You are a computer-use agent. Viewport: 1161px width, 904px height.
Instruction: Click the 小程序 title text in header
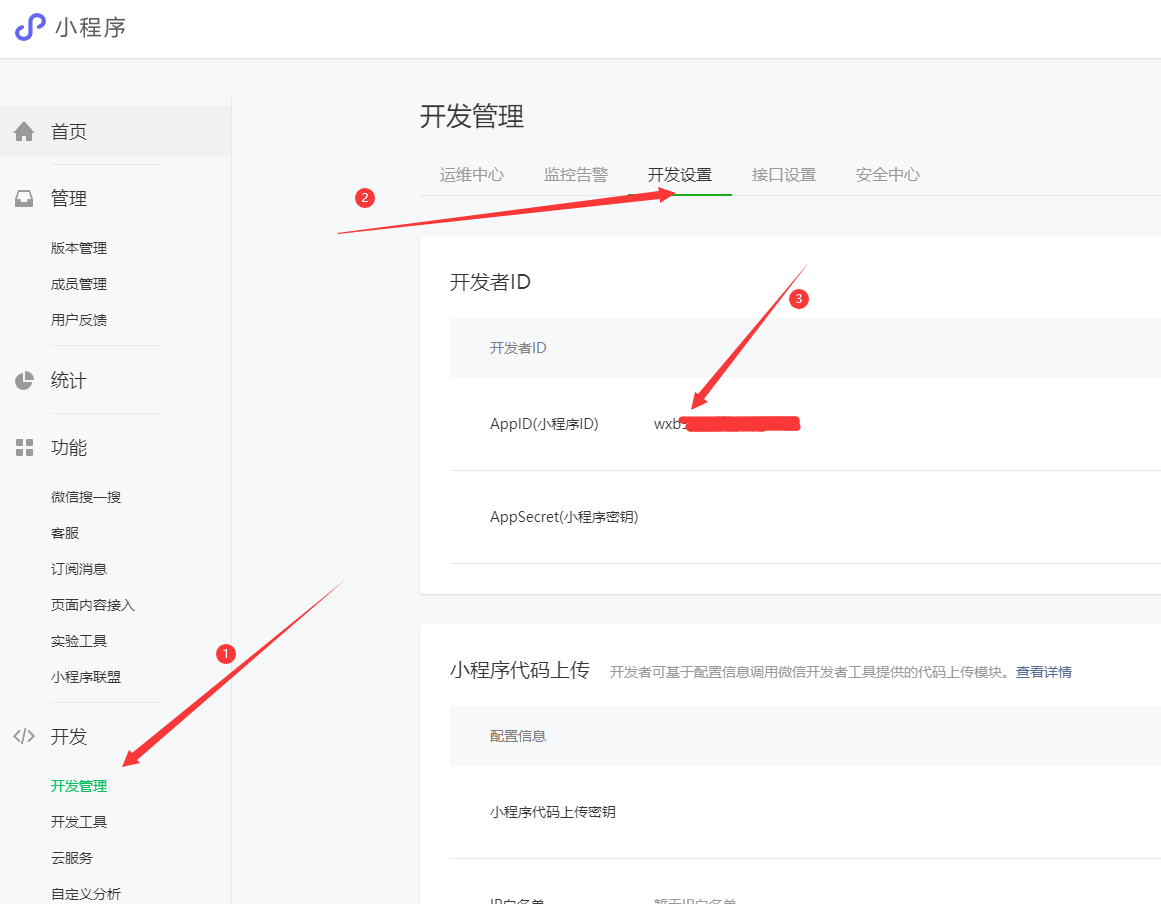[90, 27]
